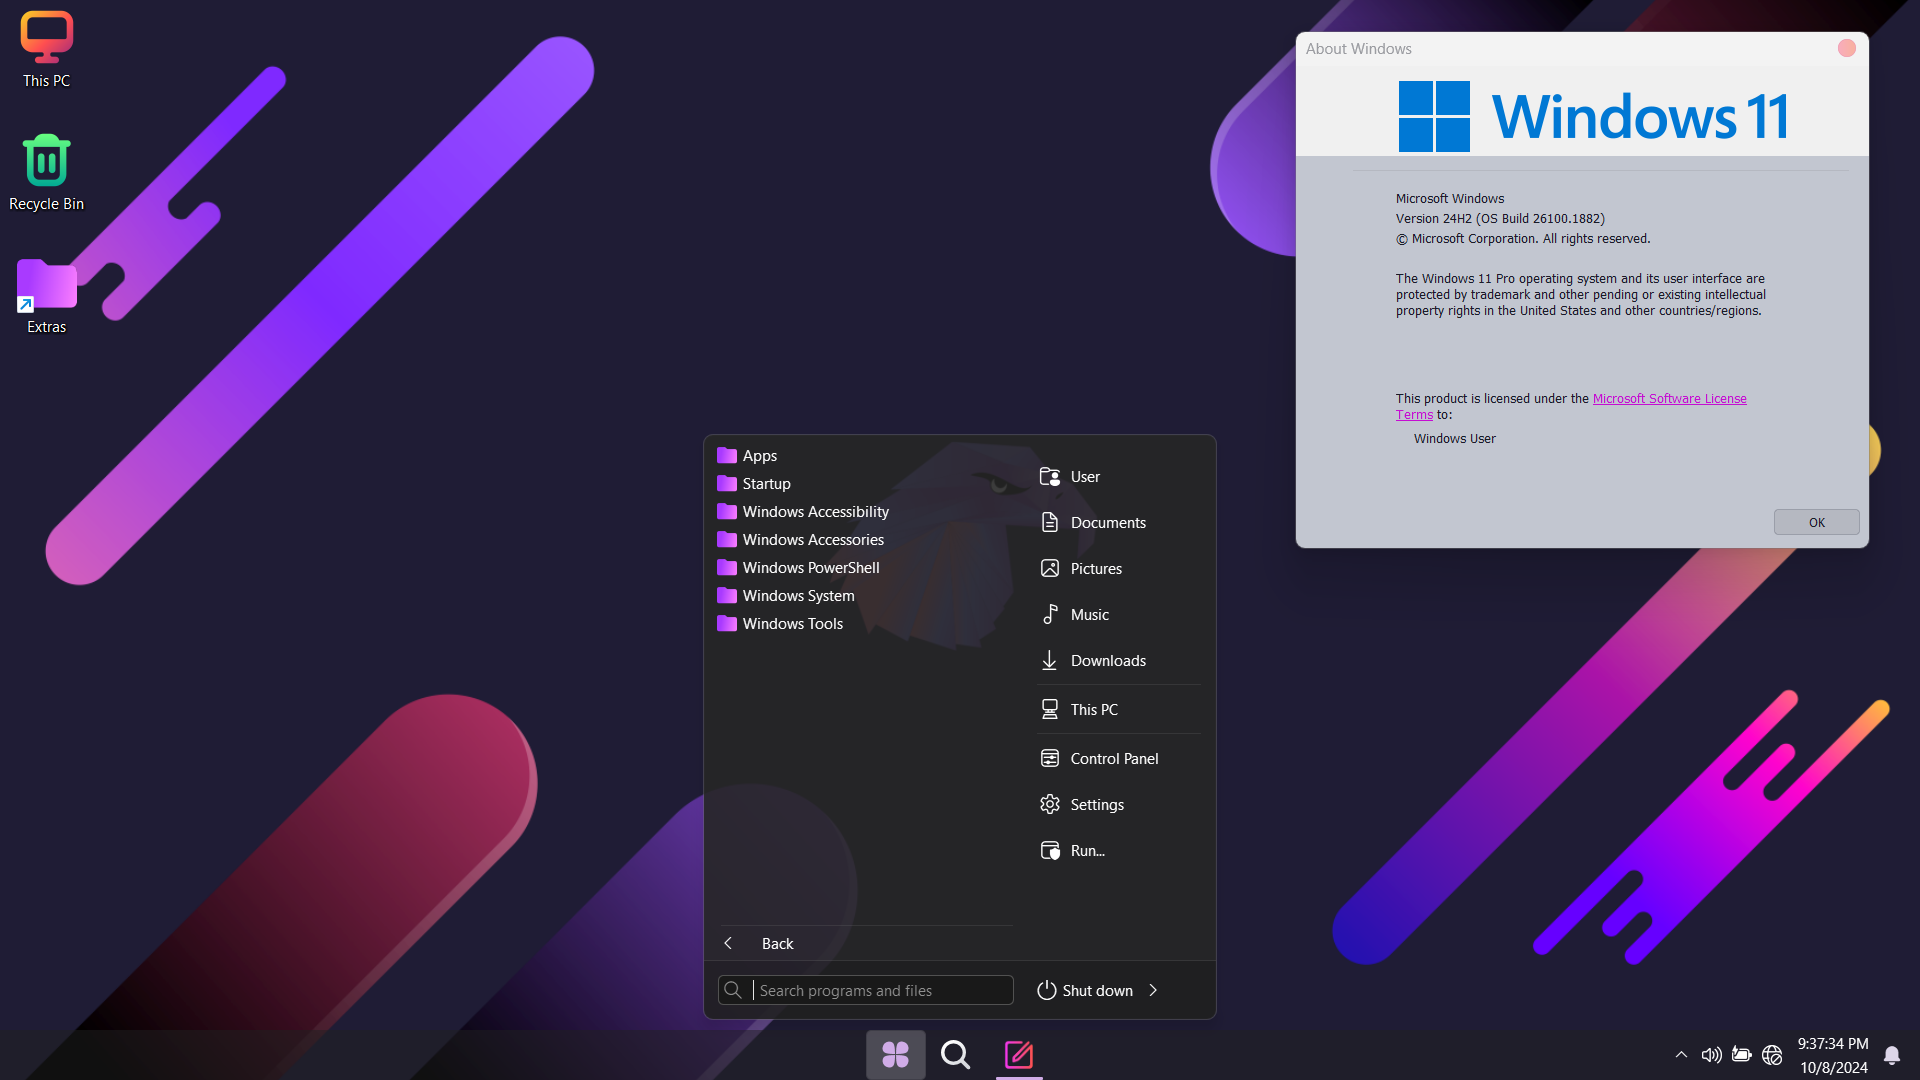
Task: Click the Music note icon
Action: pos(1050,614)
